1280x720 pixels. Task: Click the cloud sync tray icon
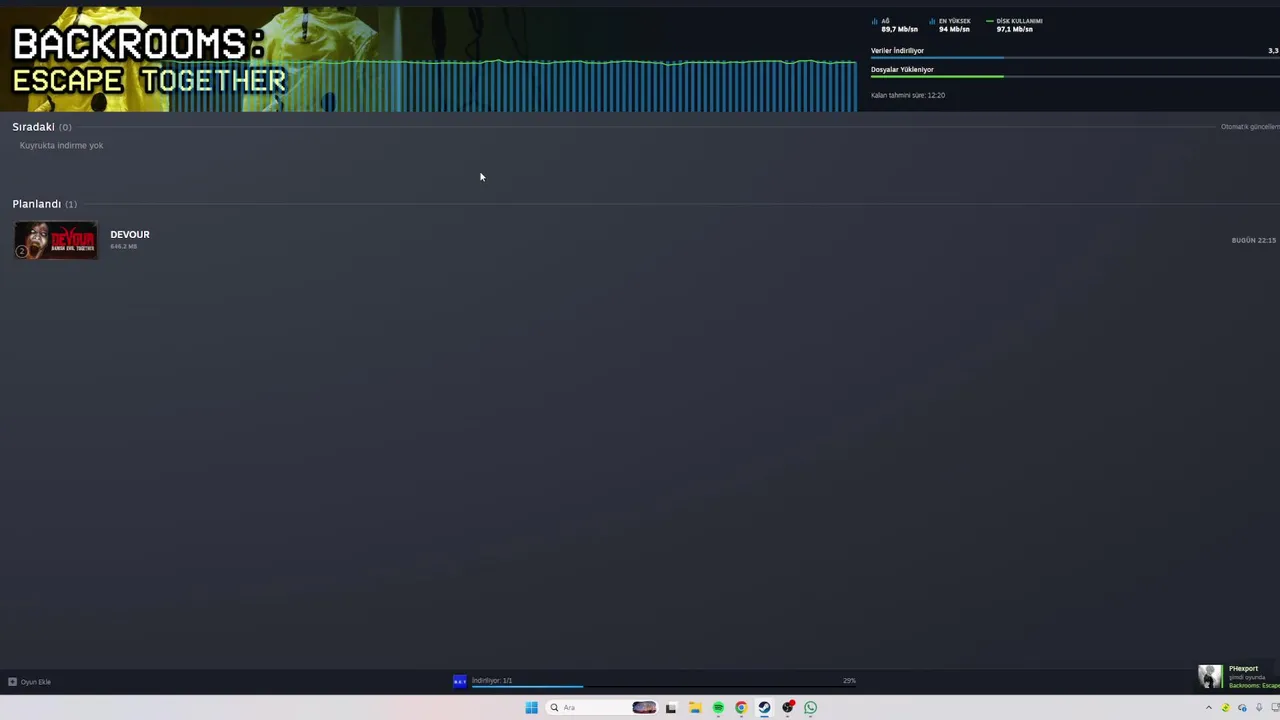point(1242,707)
